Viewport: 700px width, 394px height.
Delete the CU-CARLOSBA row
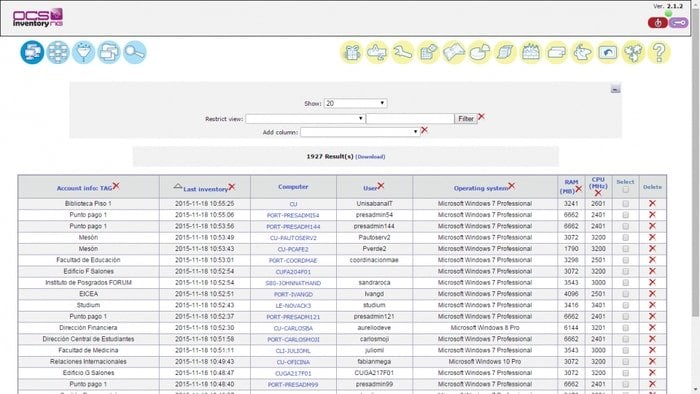tap(652, 328)
